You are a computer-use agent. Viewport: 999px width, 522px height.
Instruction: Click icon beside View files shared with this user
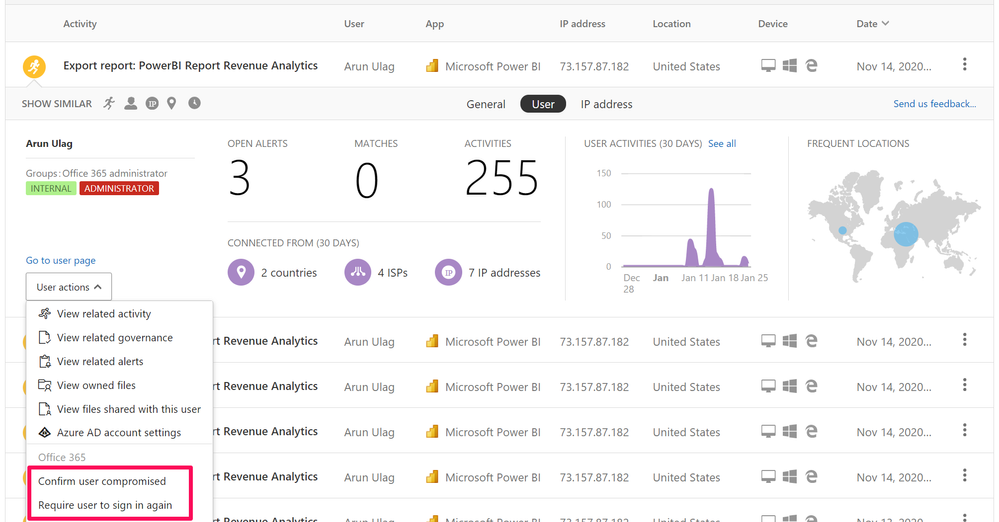[x=45, y=409]
